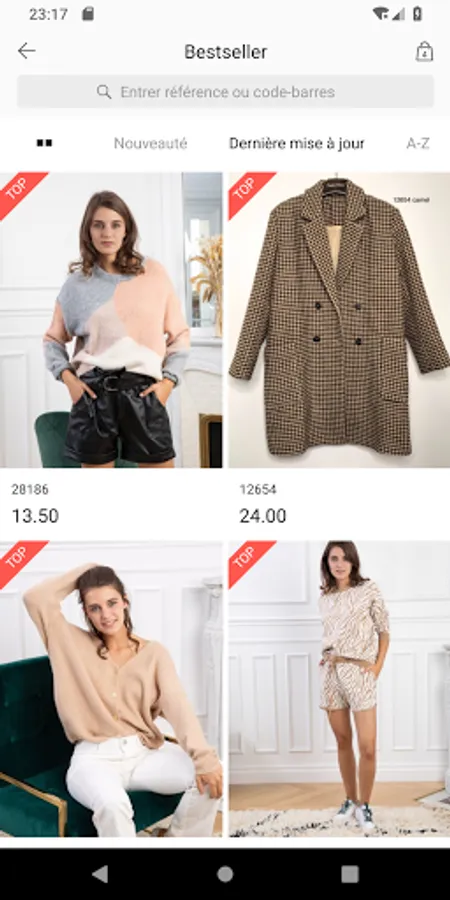Viewport: 450px width, 900px height.
Task: Open the color-block sweater product image
Action: 111,320
